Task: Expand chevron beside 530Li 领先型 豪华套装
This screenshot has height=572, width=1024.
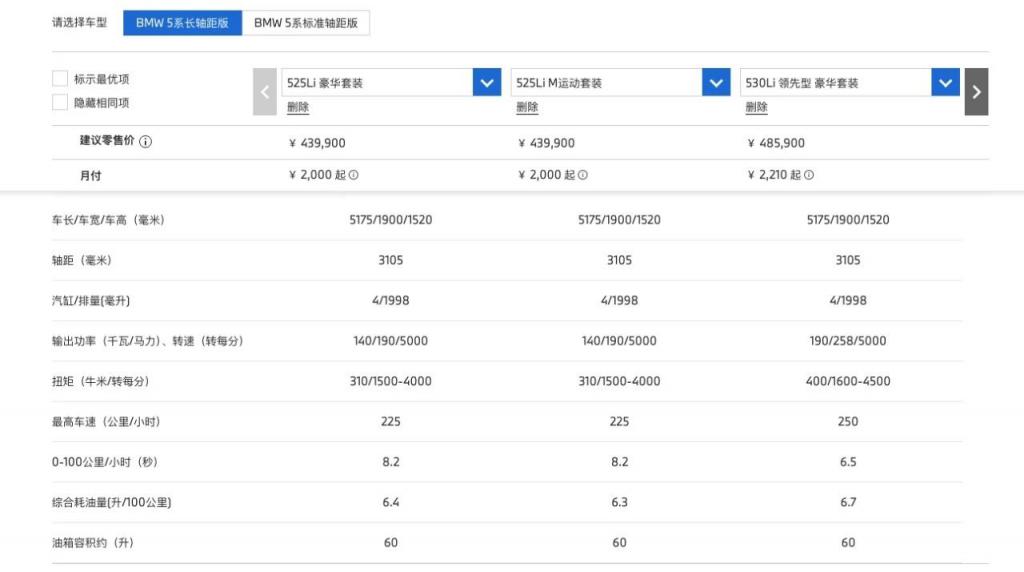Action: click(946, 83)
